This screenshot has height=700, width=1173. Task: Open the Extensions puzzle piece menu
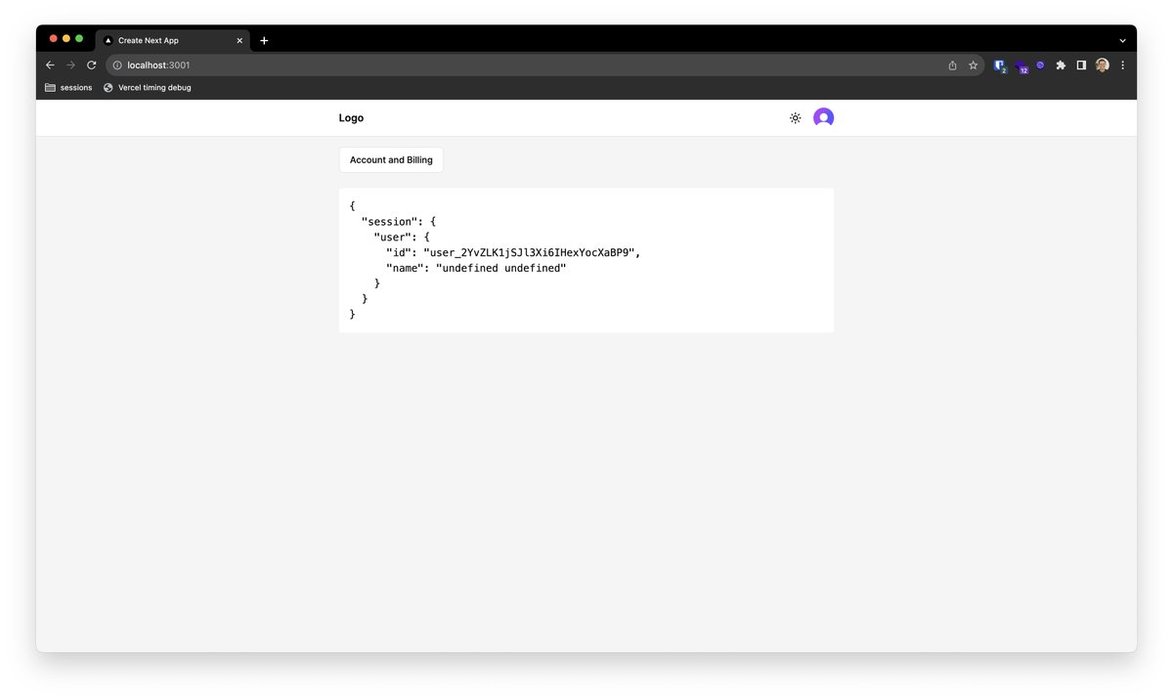(1060, 65)
